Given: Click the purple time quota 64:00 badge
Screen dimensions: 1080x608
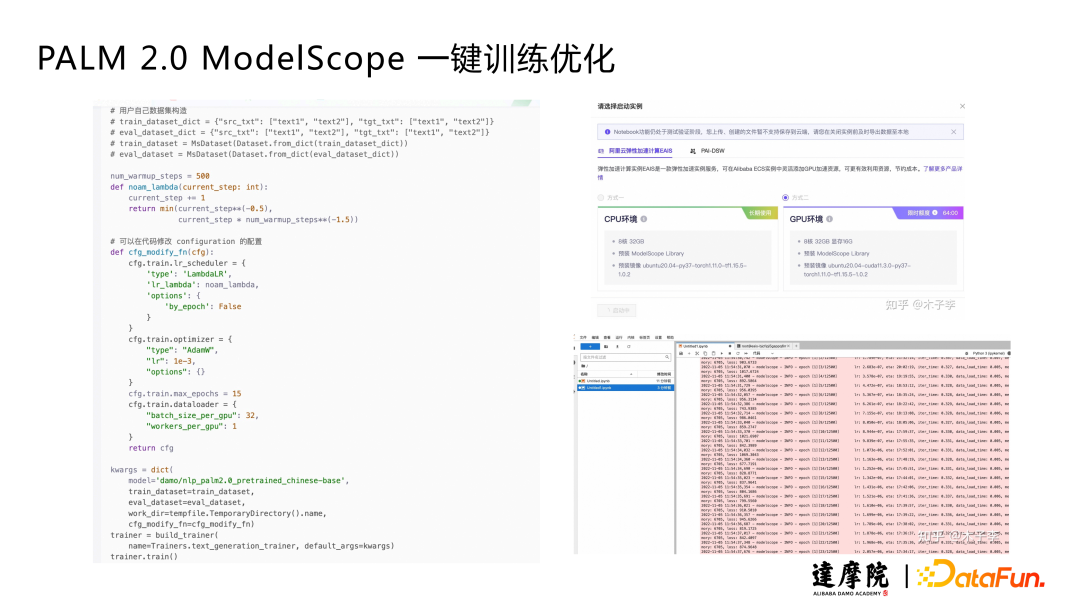Looking at the screenshot, I should click(928, 213).
